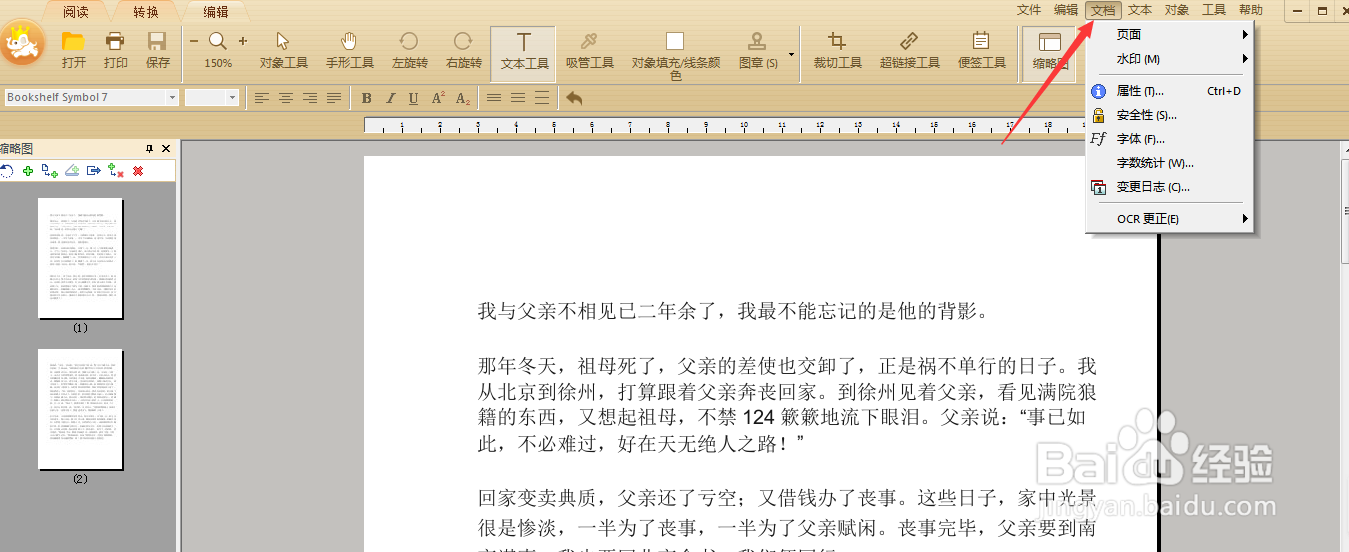Toggle superscript formatting
The width and height of the screenshot is (1349, 552).
(x=438, y=98)
